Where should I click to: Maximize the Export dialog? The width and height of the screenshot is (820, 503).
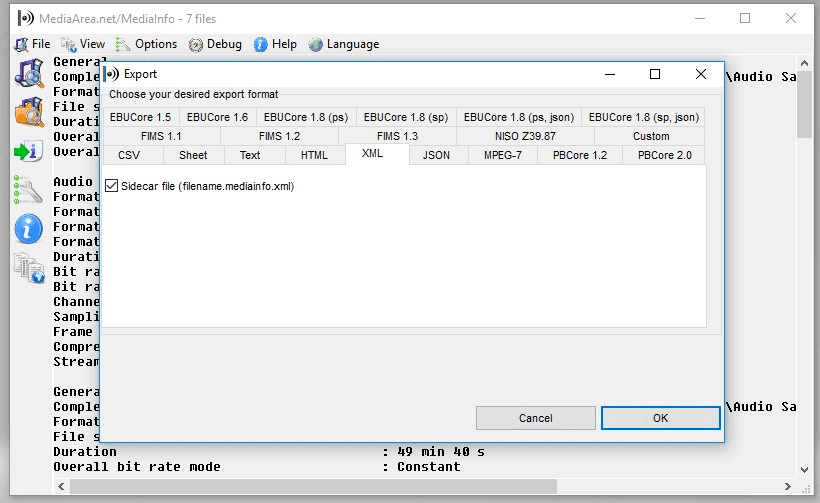point(655,74)
